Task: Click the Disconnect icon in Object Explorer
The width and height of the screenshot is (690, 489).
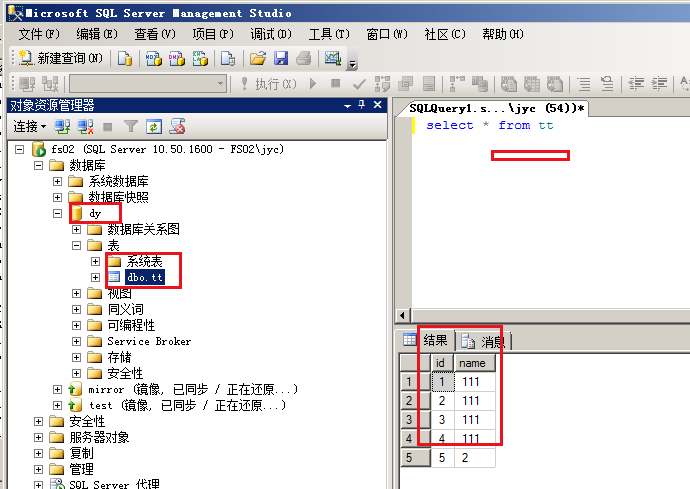Action: tap(85, 127)
